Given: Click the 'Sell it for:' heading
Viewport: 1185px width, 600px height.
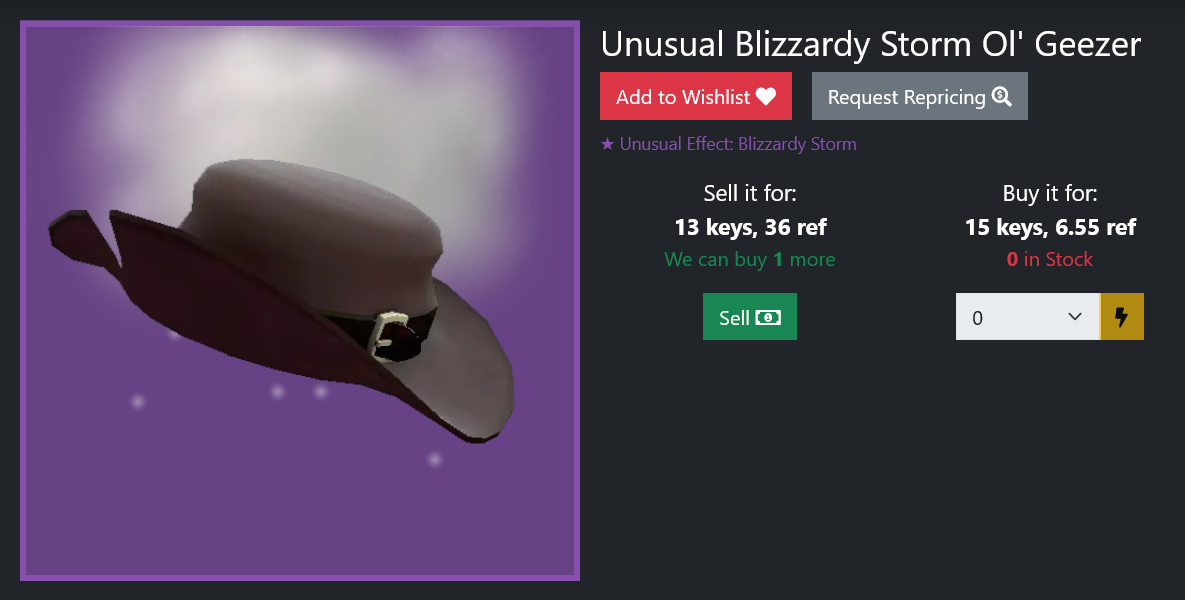Looking at the screenshot, I should pyautogui.click(x=750, y=193).
